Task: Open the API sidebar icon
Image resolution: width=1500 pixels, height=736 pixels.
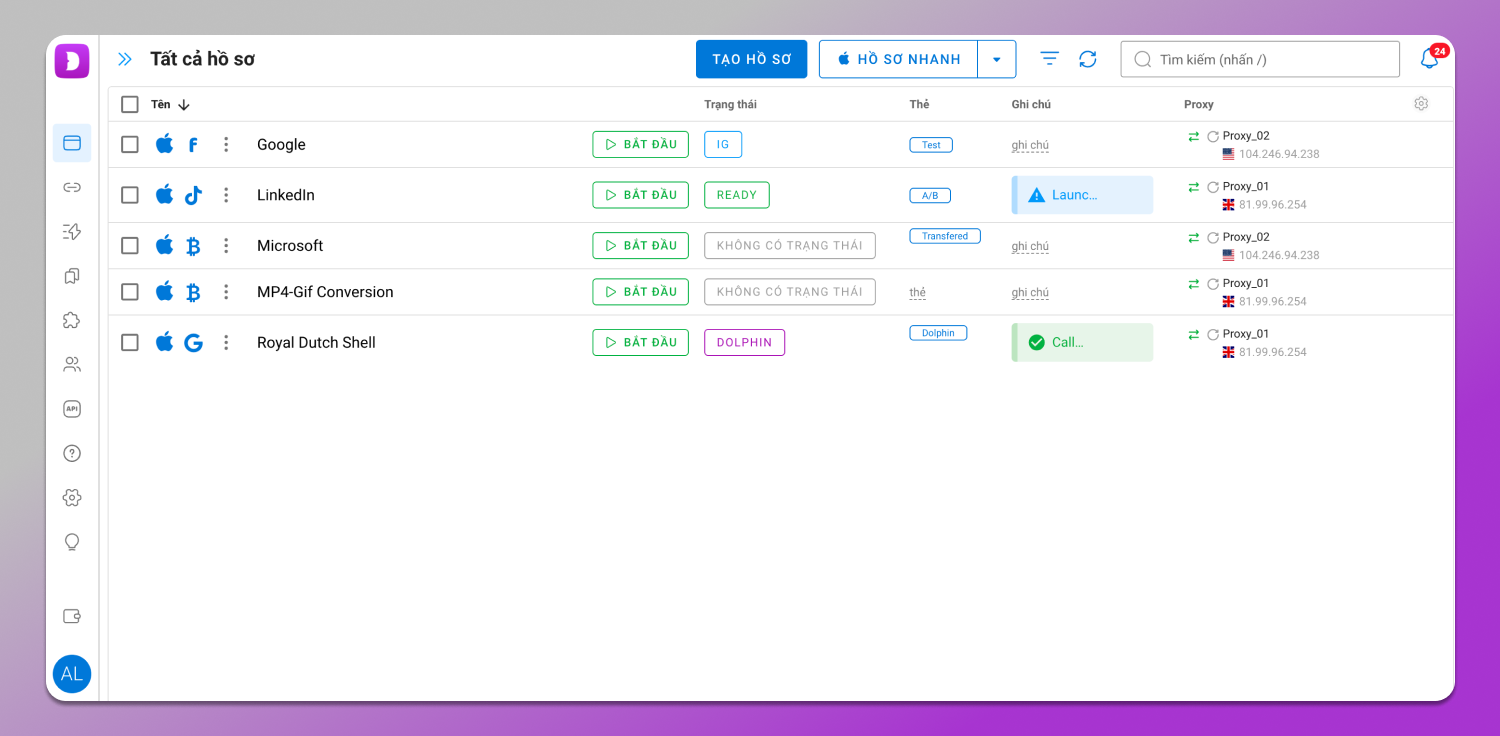Action: [72, 409]
